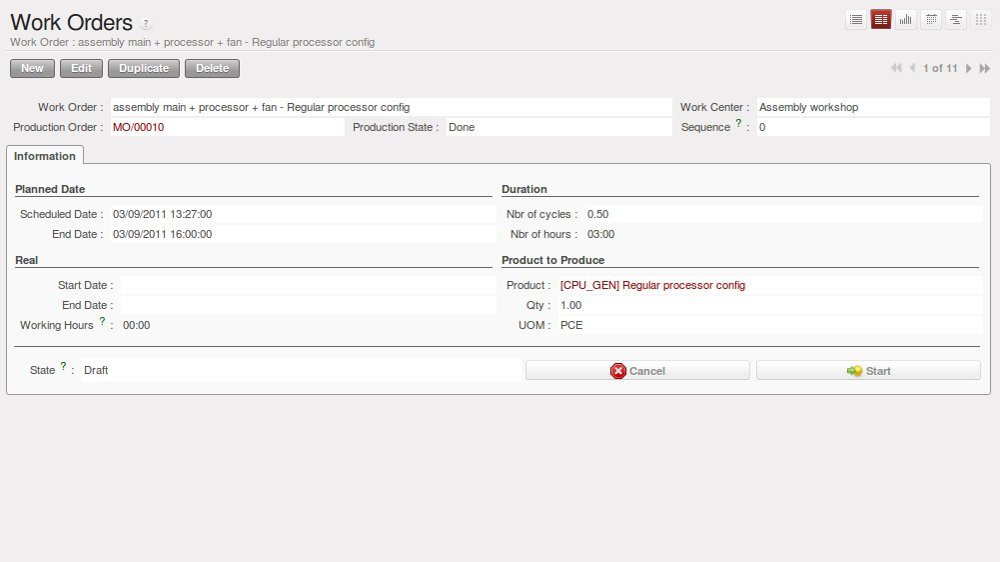Screen dimensions: 1000x562
Task: Go to the previous record arrow
Action: [x=912, y=68]
